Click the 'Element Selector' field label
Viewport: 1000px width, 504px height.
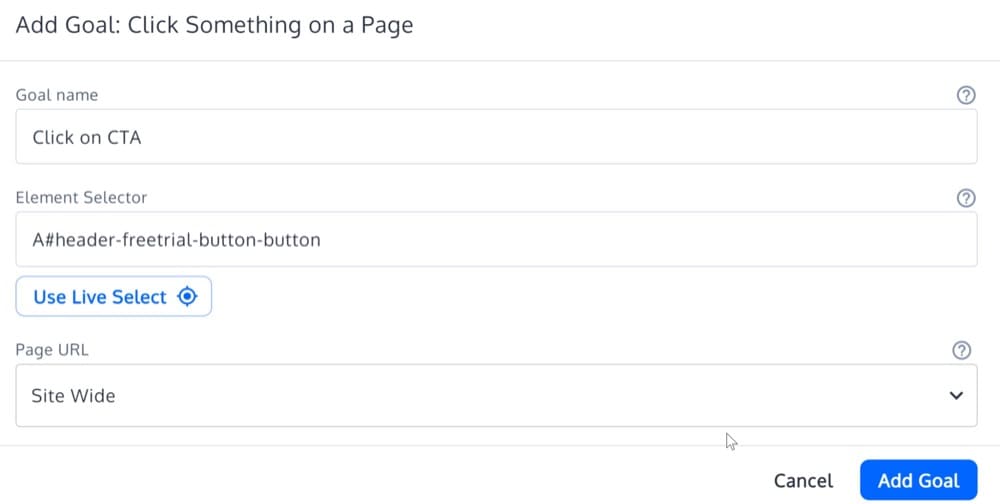[x=81, y=198]
